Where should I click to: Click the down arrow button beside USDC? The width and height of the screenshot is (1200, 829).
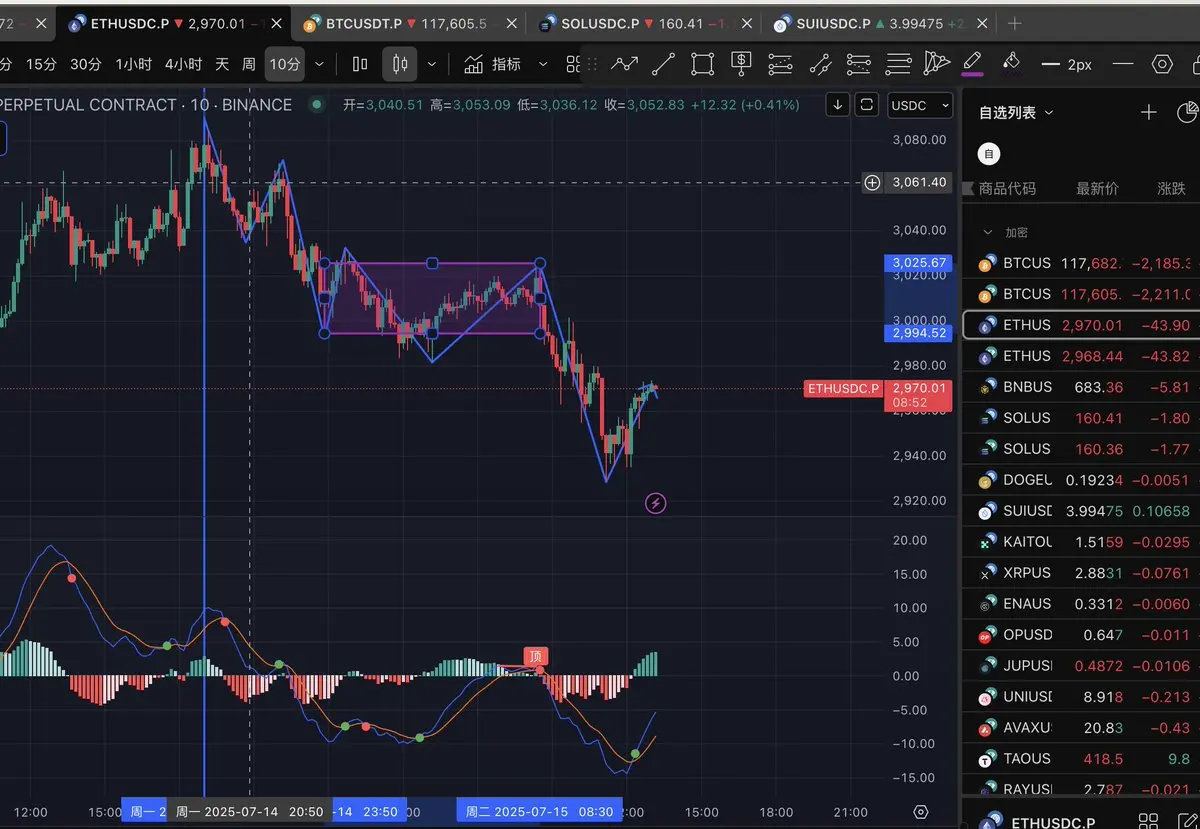point(837,105)
